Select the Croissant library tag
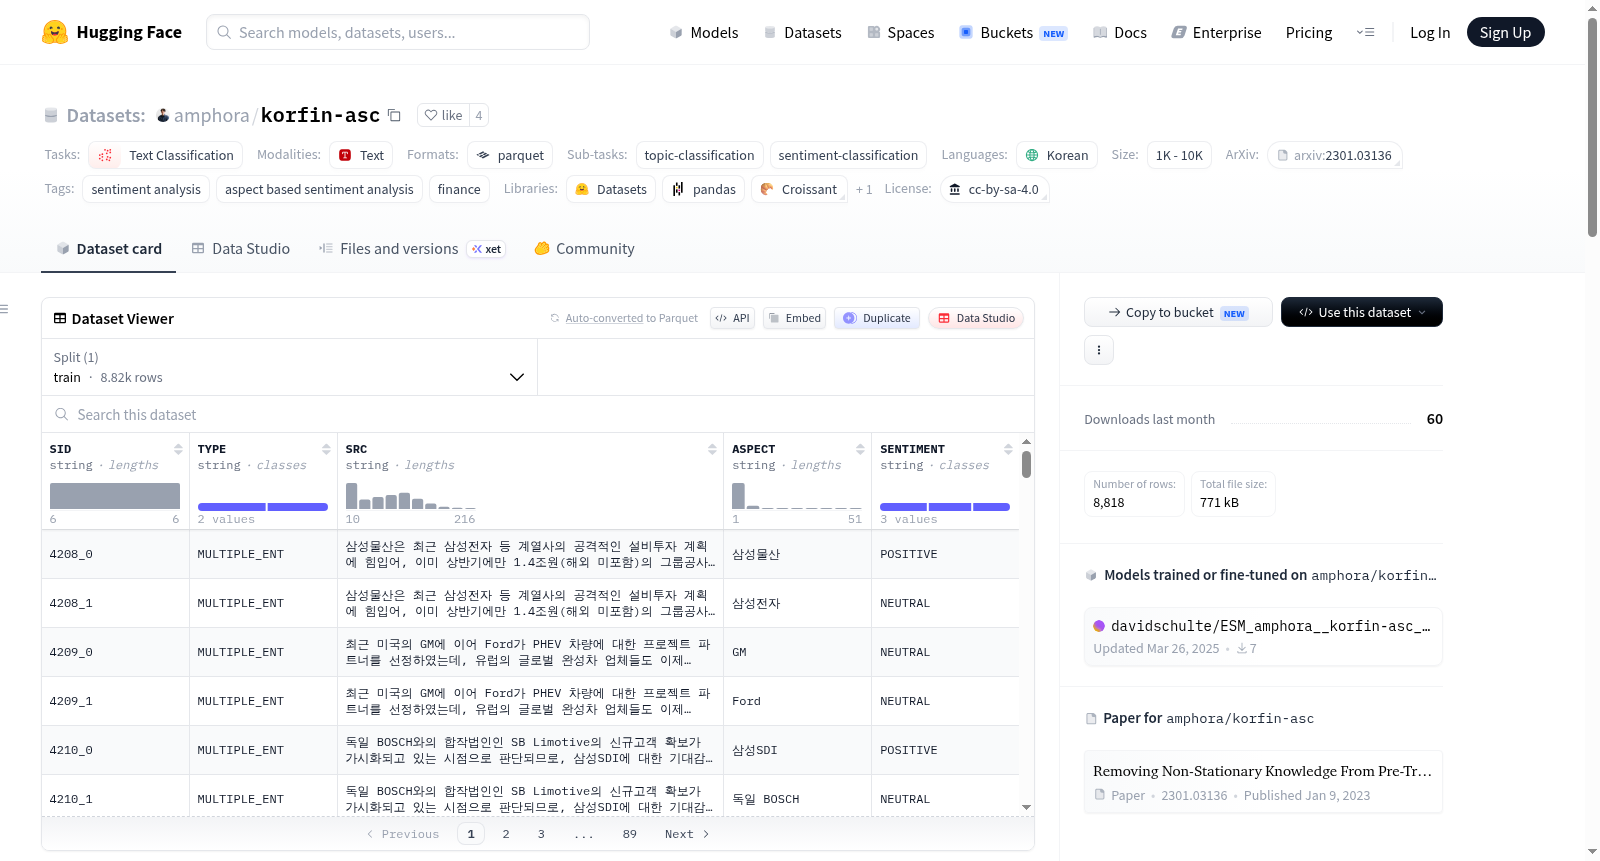The width and height of the screenshot is (1600, 861). (x=799, y=189)
